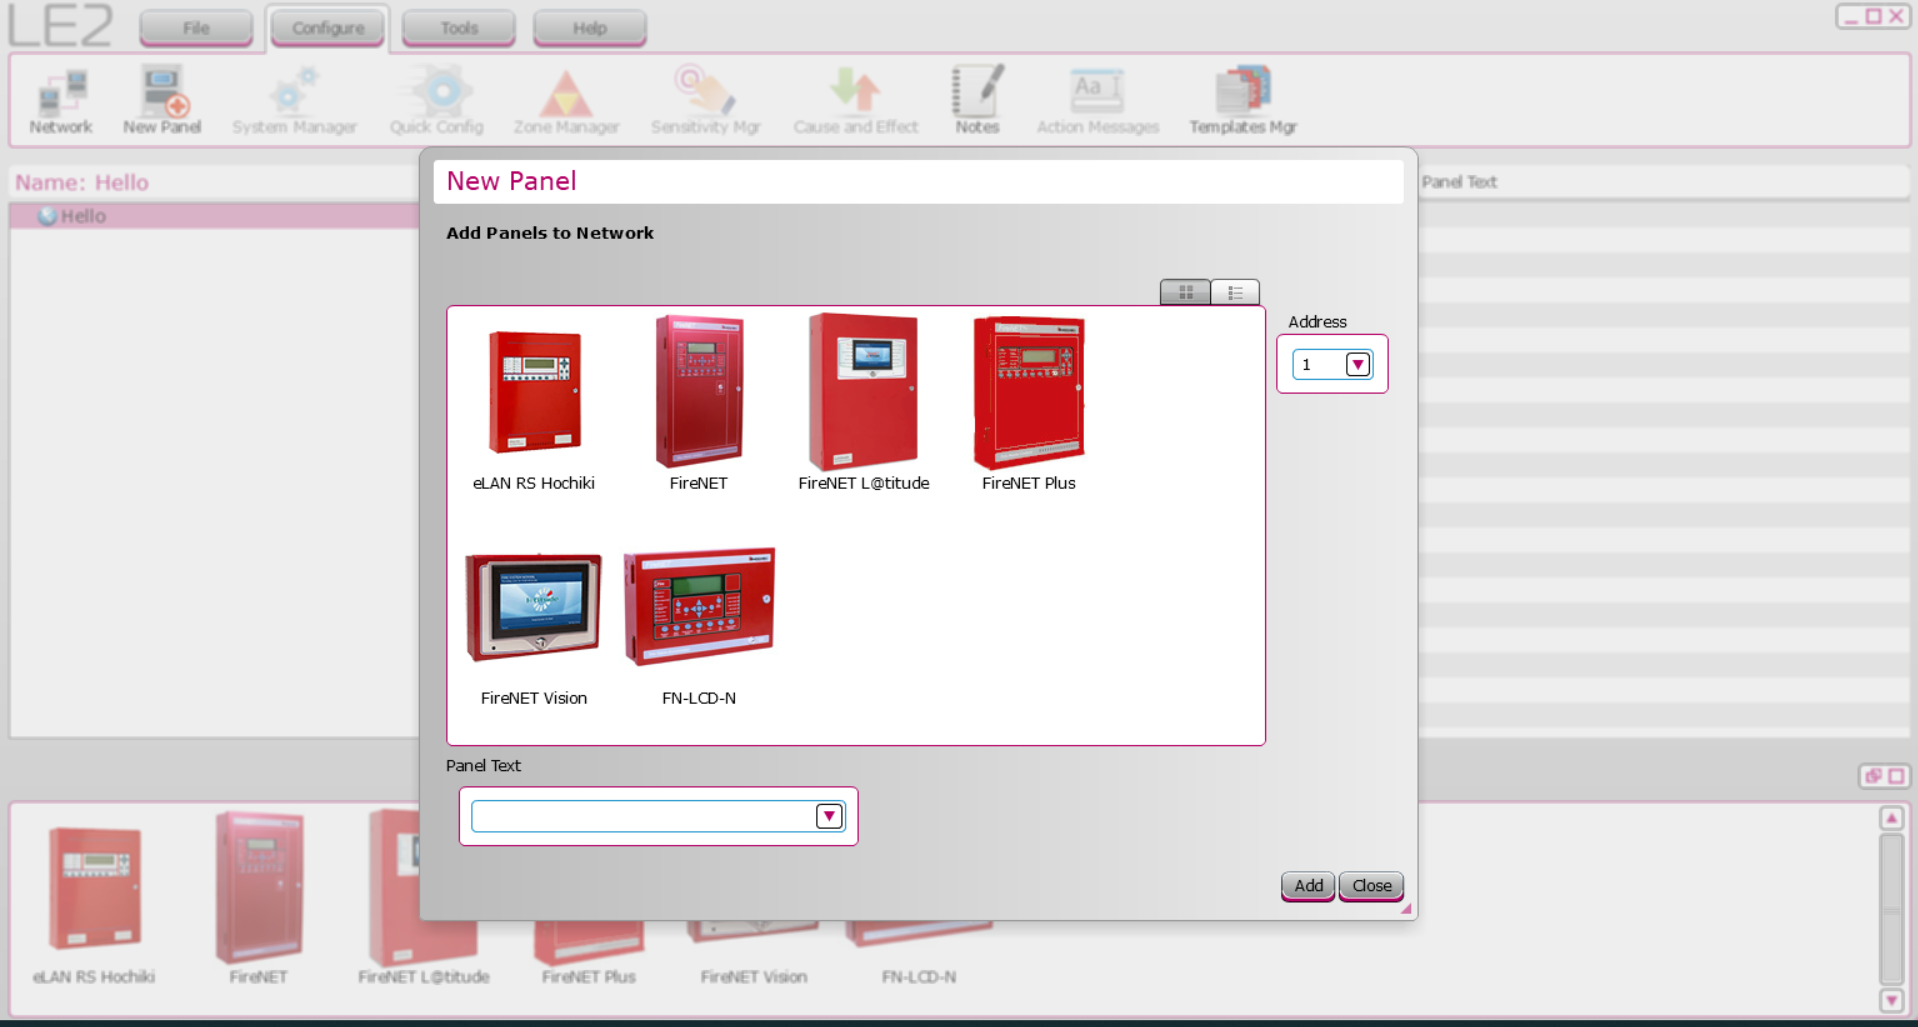Image resolution: width=1918 pixels, height=1027 pixels.
Task: Open the Zone Manager
Action: (565, 99)
